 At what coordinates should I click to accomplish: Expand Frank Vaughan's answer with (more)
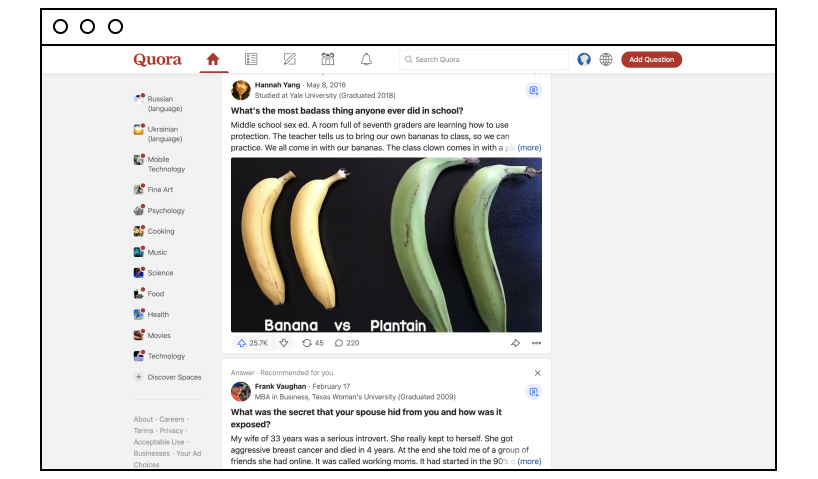pyautogui.click(x=529, y=461)
